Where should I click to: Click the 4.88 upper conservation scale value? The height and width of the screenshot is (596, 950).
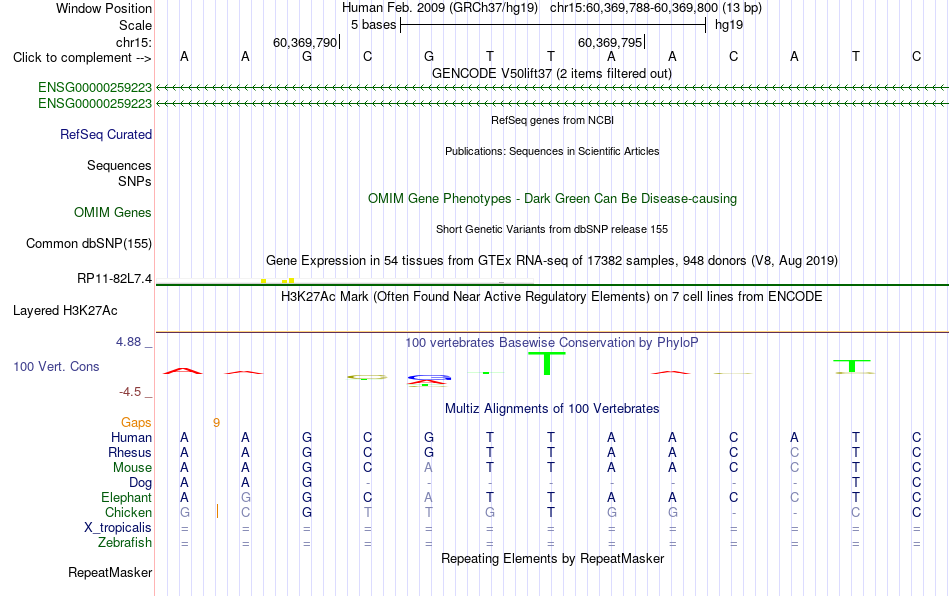128,342
